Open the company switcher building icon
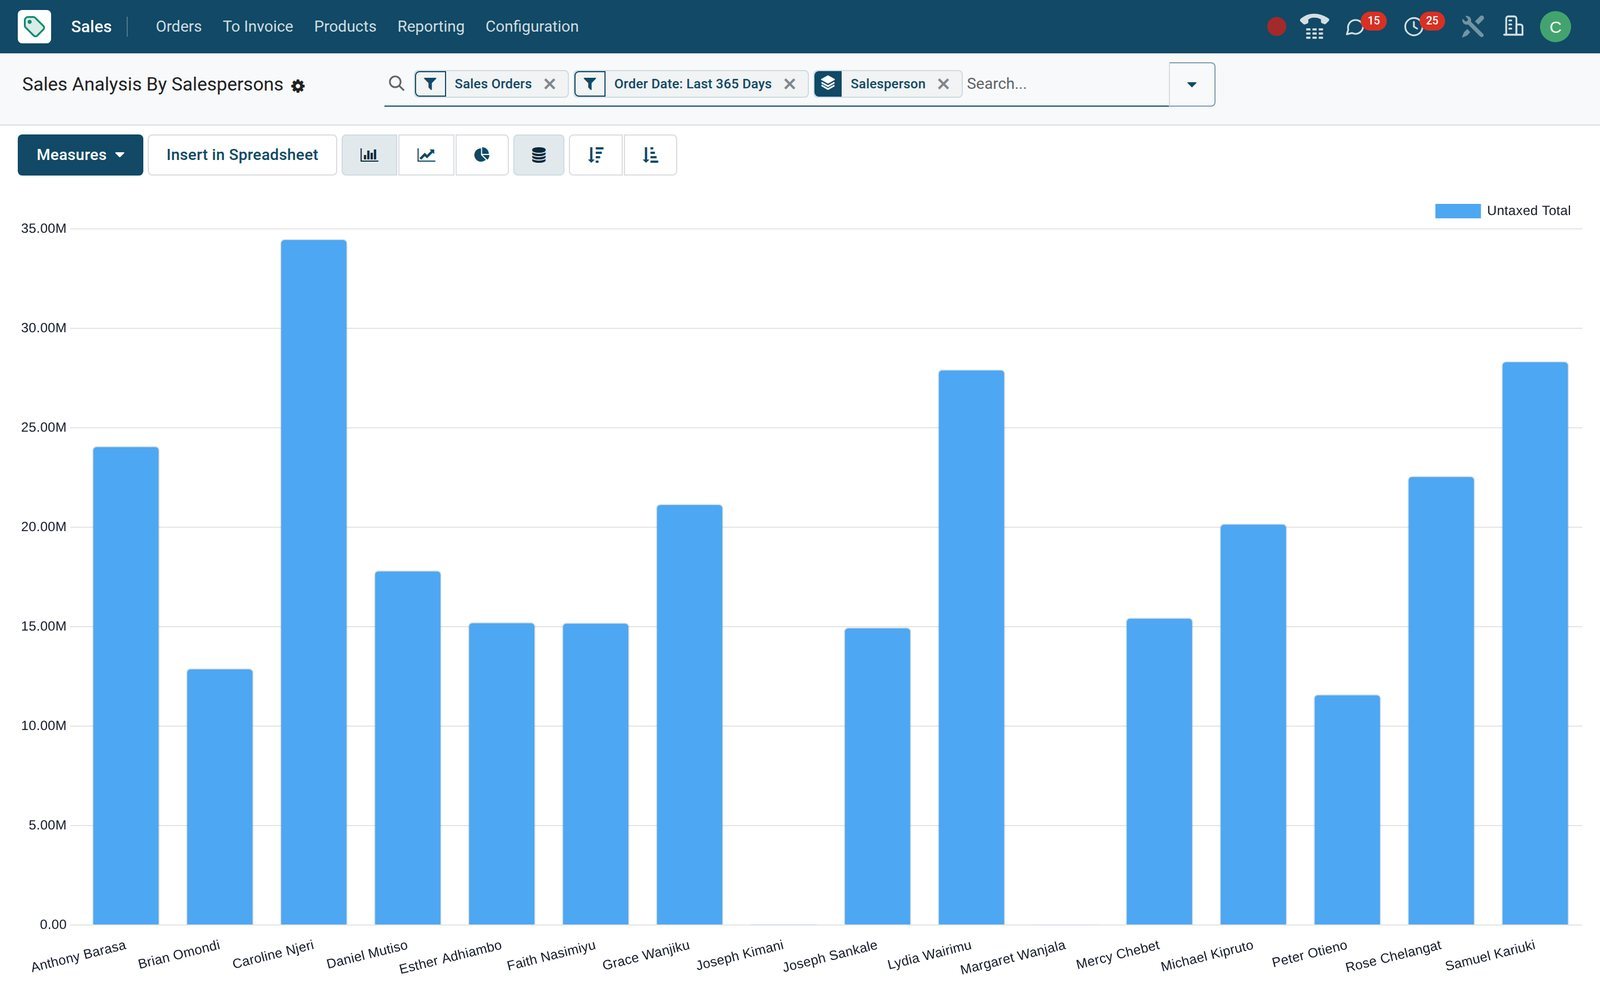 click(x=1514, y=27)
